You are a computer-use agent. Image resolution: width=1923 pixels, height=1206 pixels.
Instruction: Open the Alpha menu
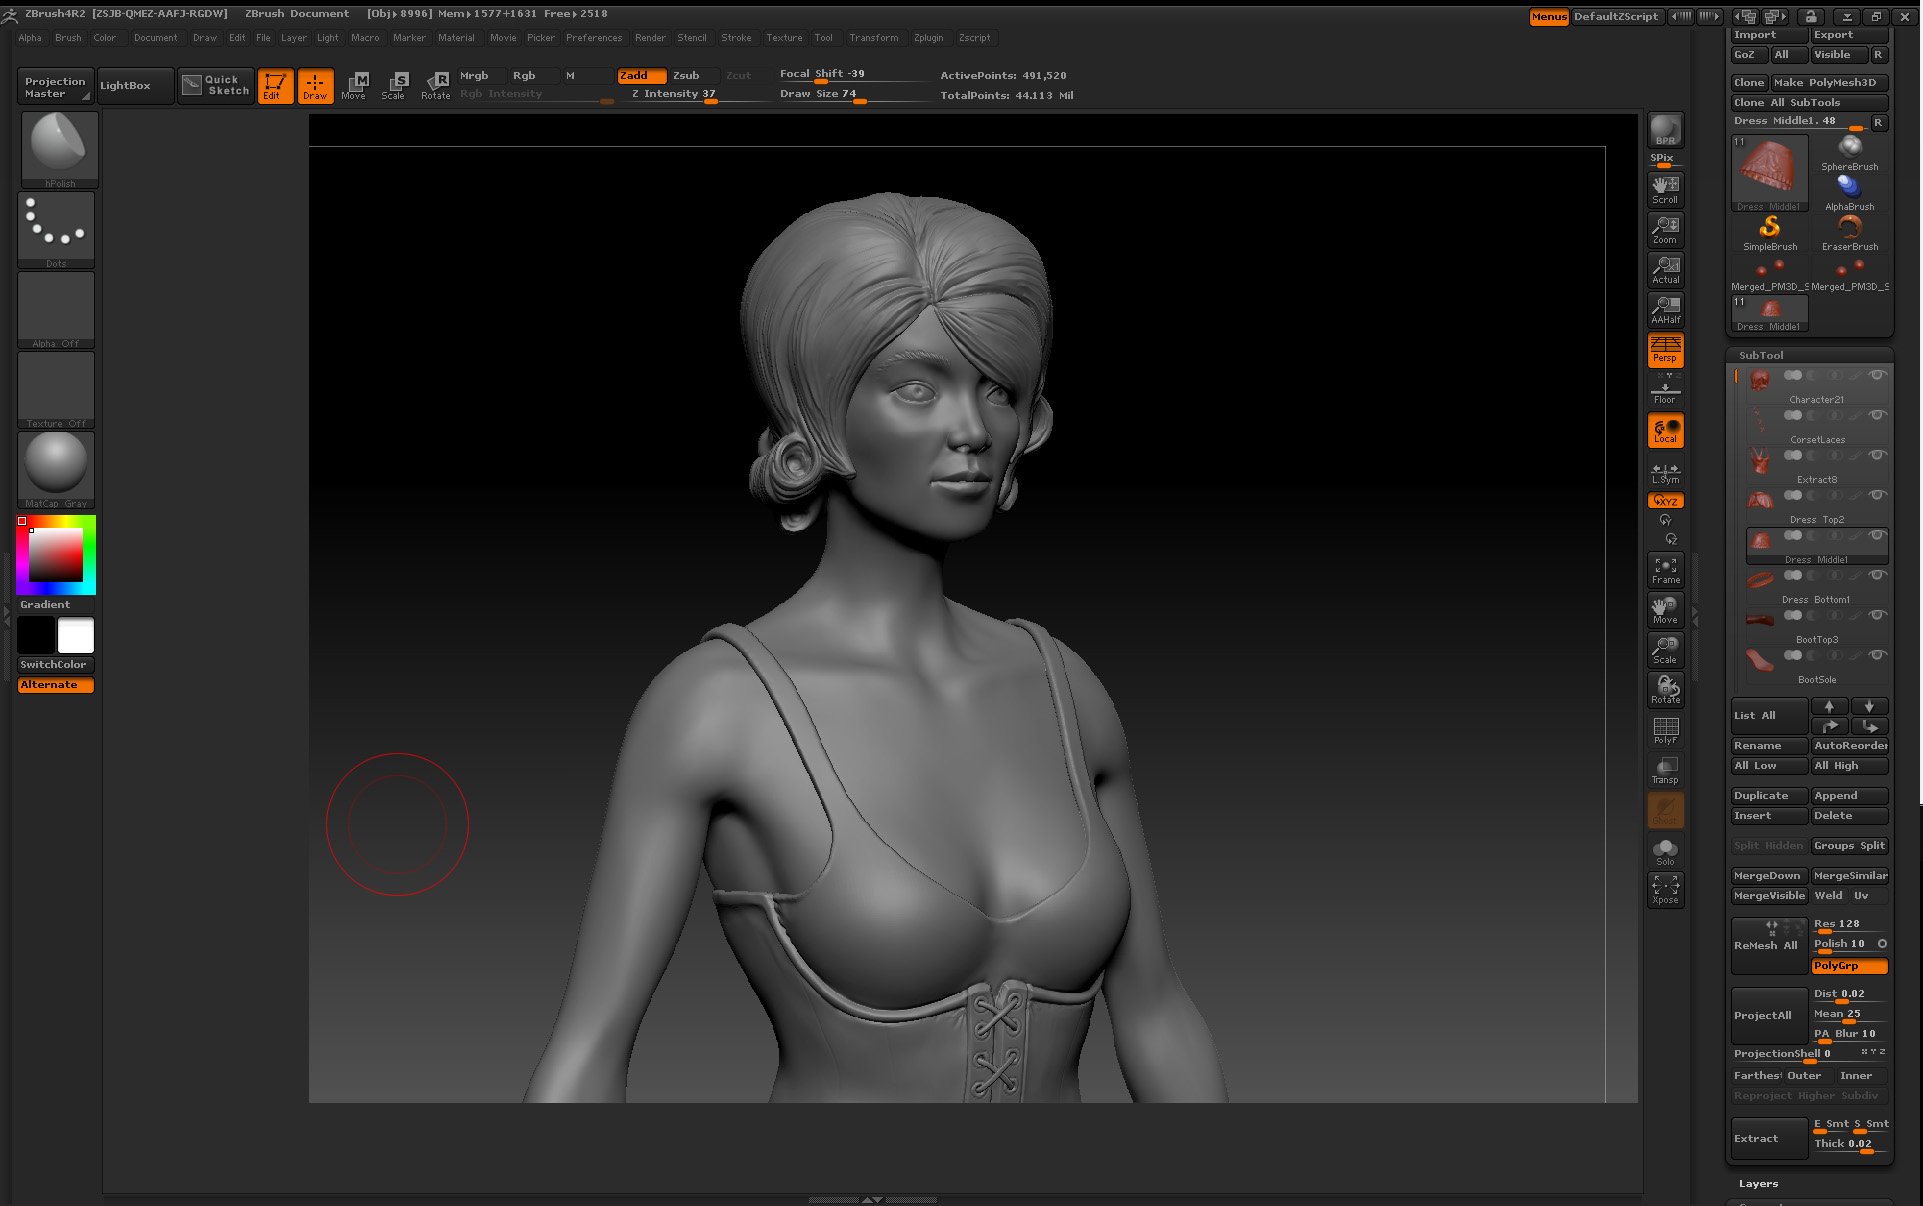pos(30,38)
